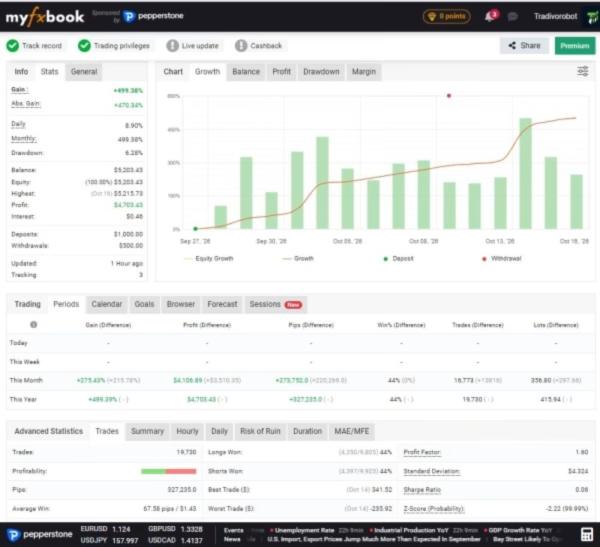Image resolution: width=600 pixels, height=547 pixels.
Task: Click the Standard Deviation link
Action: (432, 471)
